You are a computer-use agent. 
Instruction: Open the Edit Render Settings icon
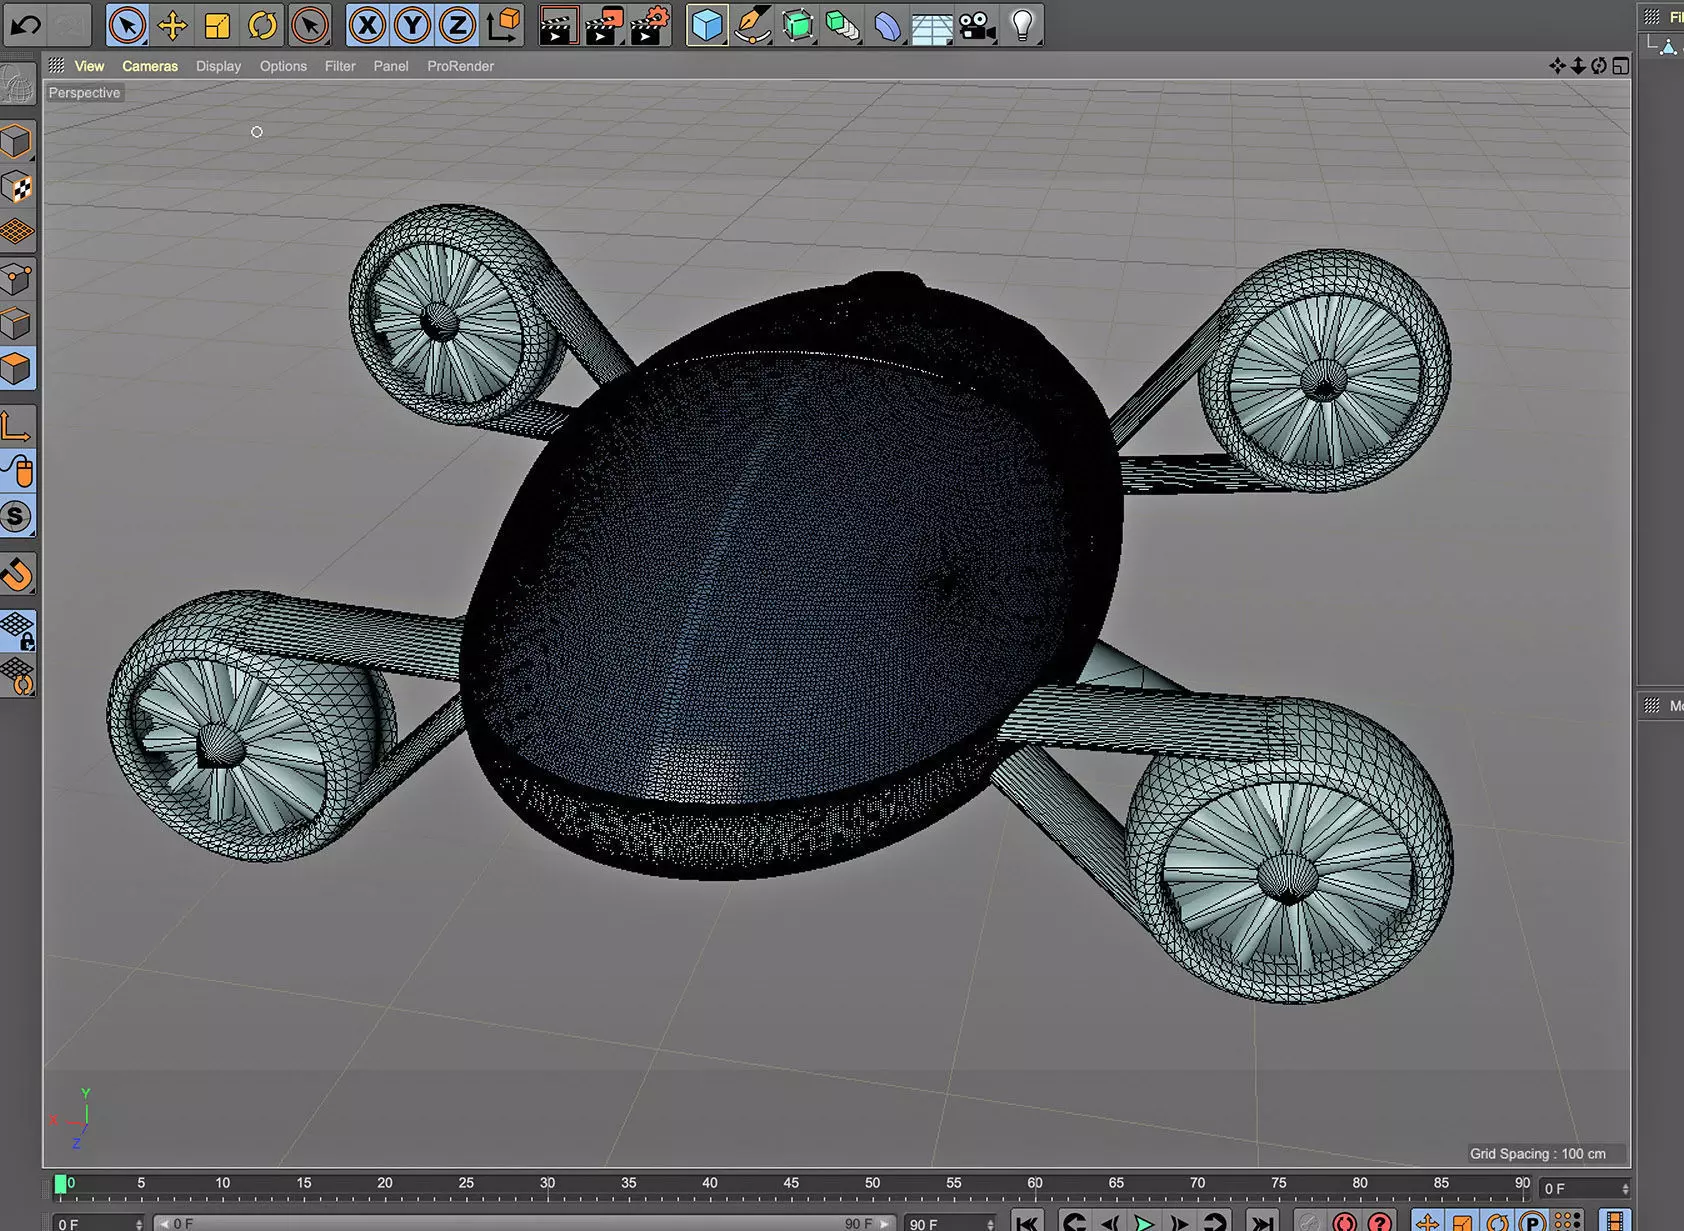point(650,25)
